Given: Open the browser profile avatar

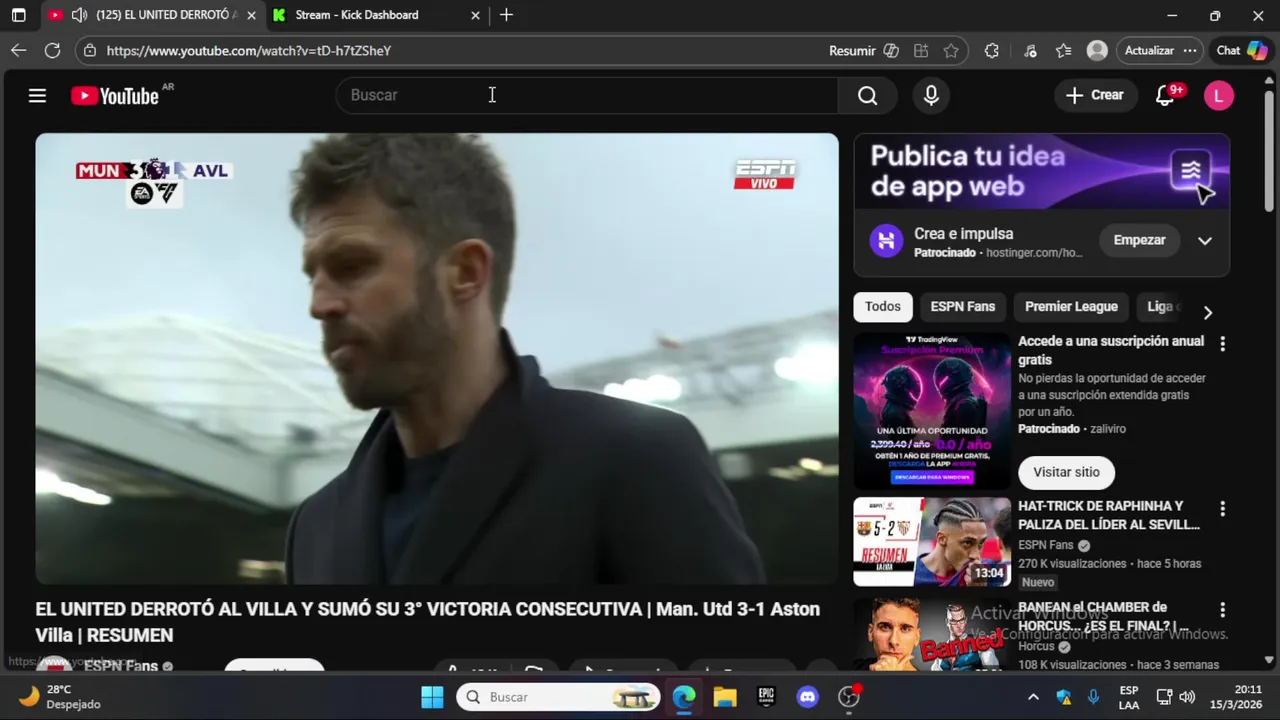Looking at the screenshot, I should tap(1097, 51).
